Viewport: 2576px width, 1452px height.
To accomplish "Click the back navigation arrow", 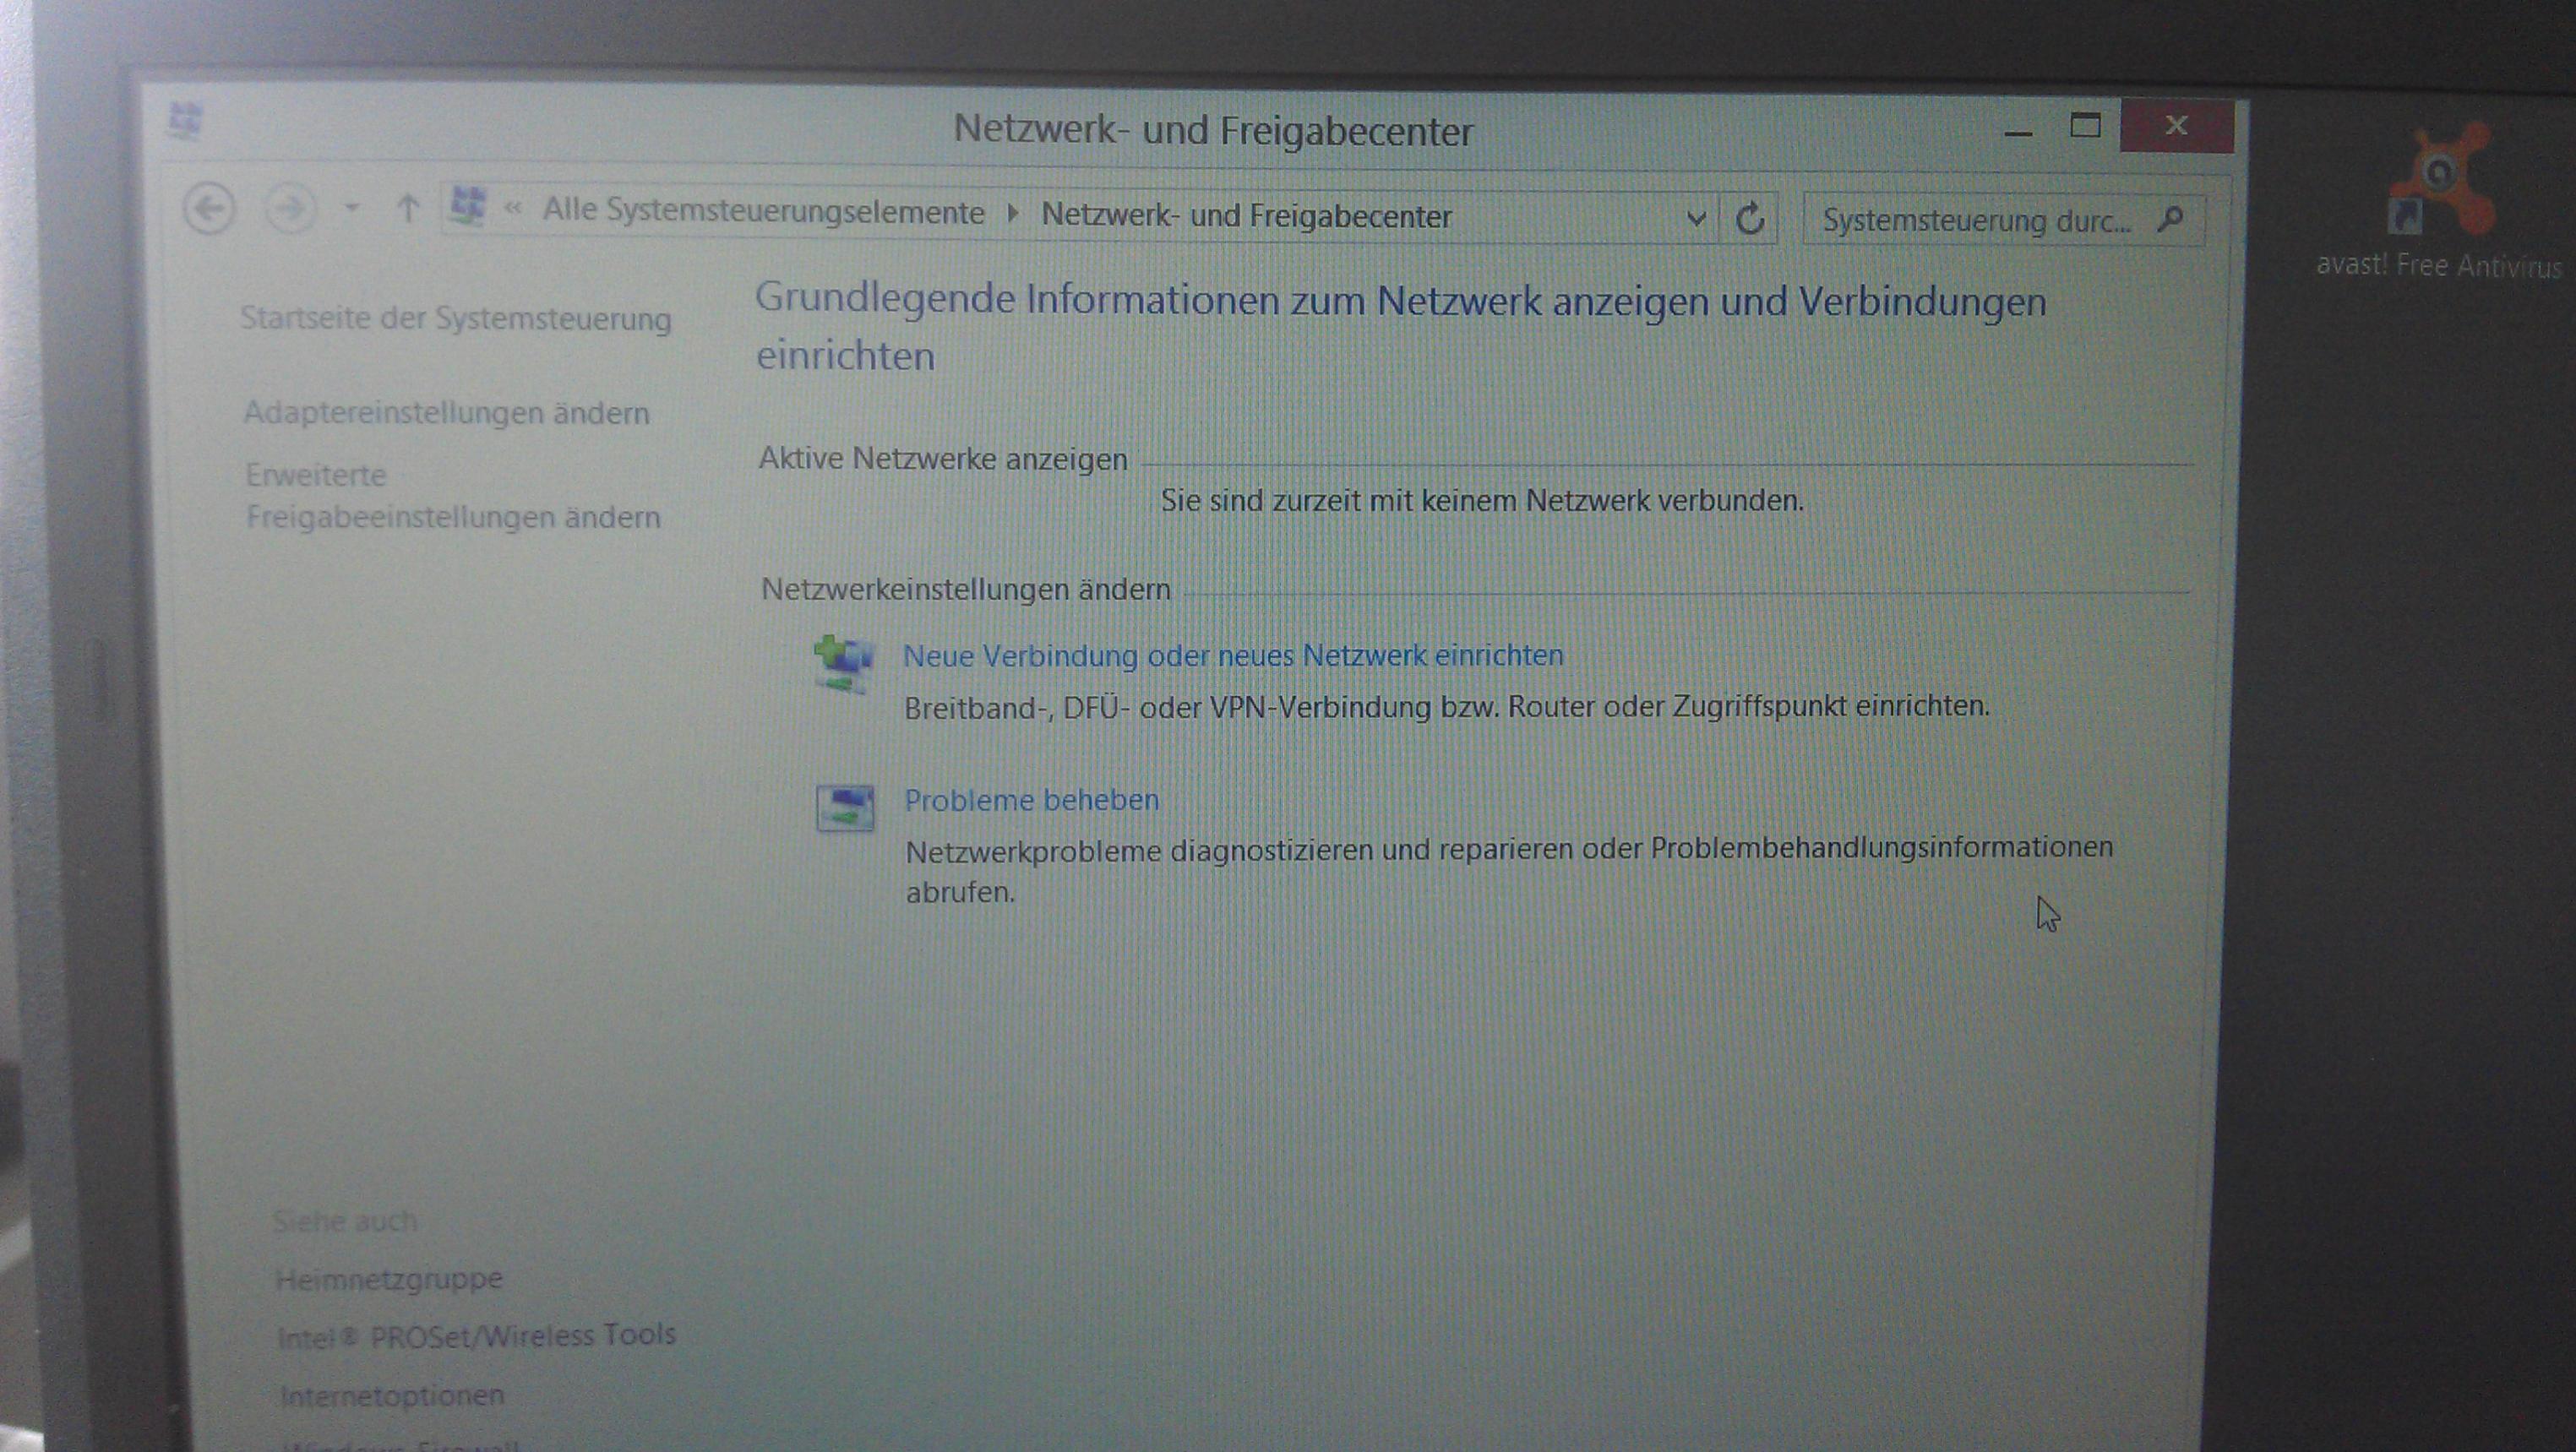I will [x=209, y=209].
